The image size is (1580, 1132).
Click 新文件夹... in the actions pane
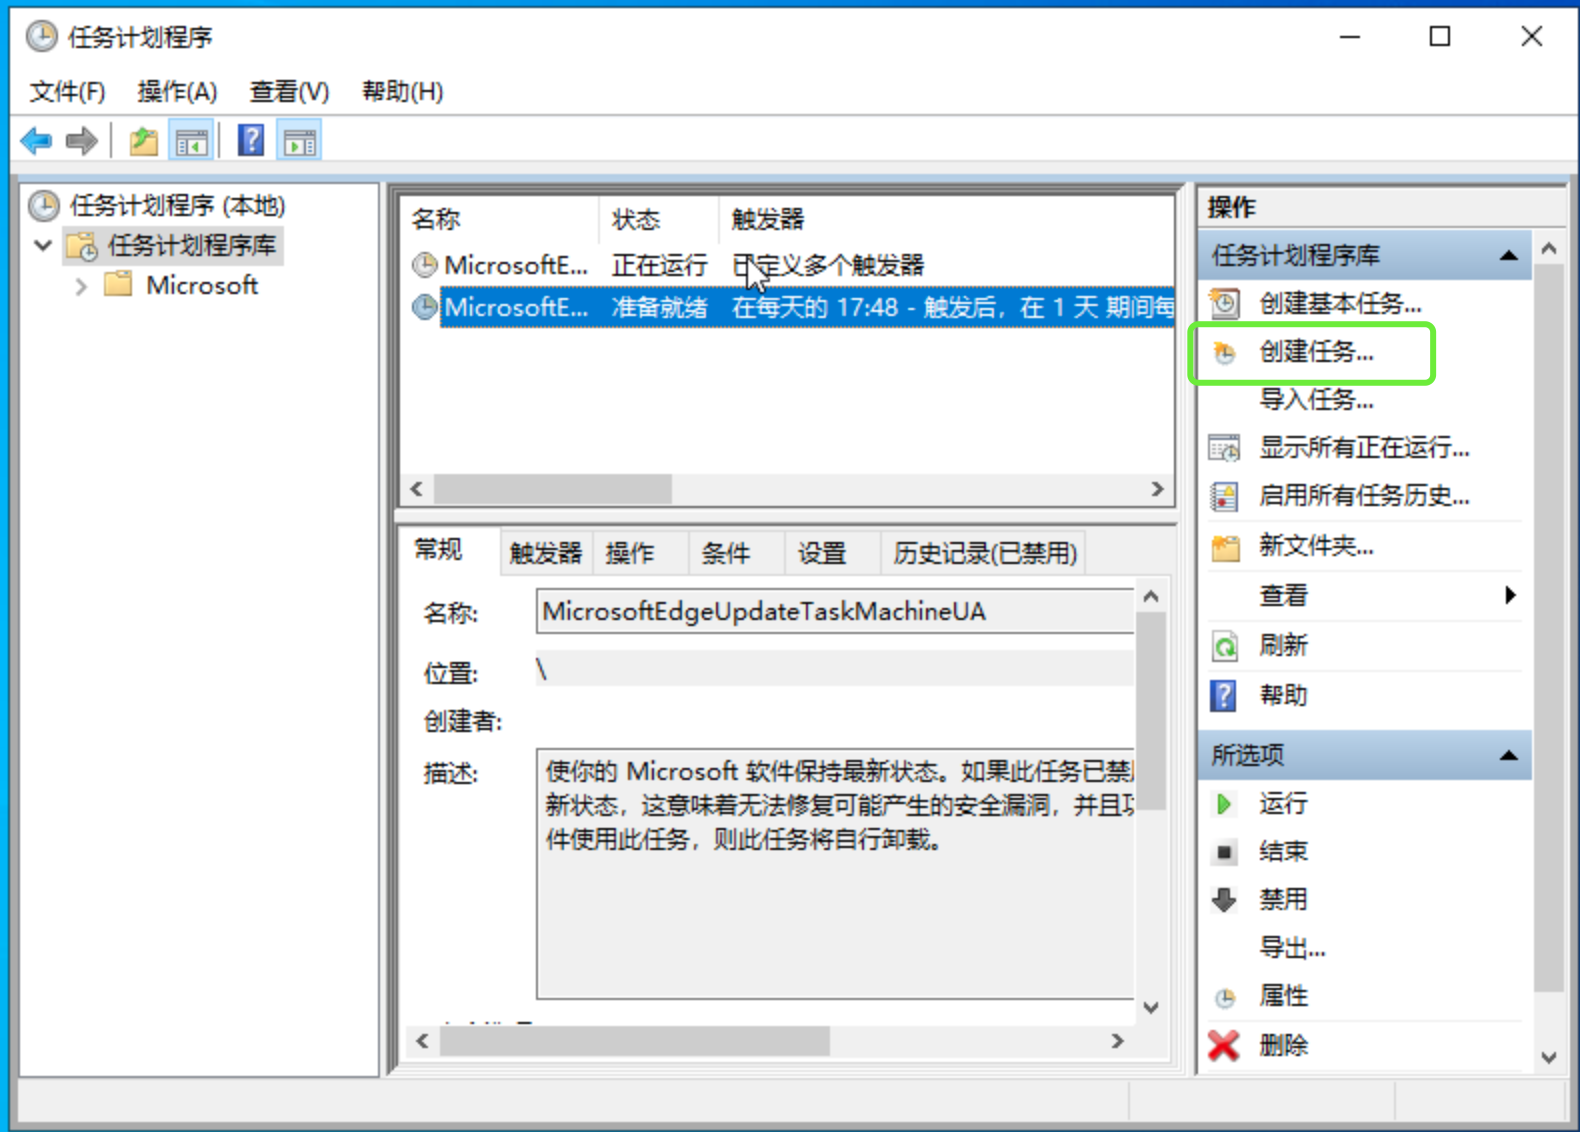coord(1316,546)
